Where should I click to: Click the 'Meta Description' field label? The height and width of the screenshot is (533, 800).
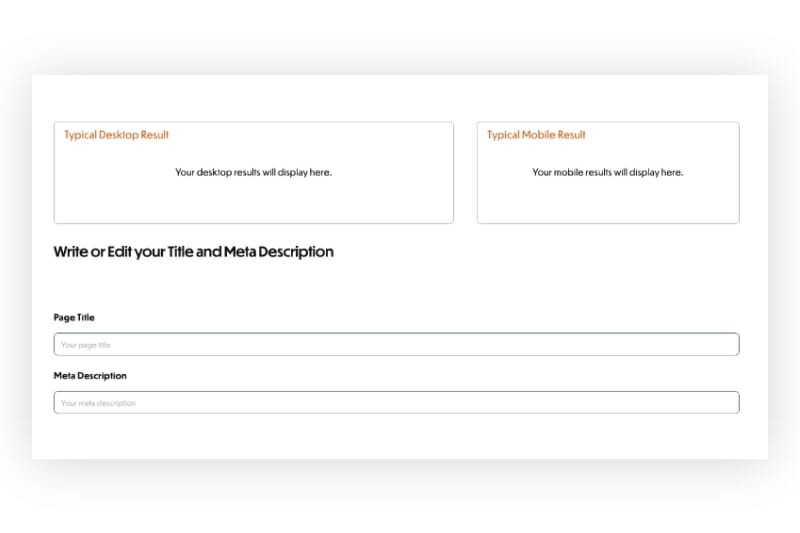tap(90, 376)
